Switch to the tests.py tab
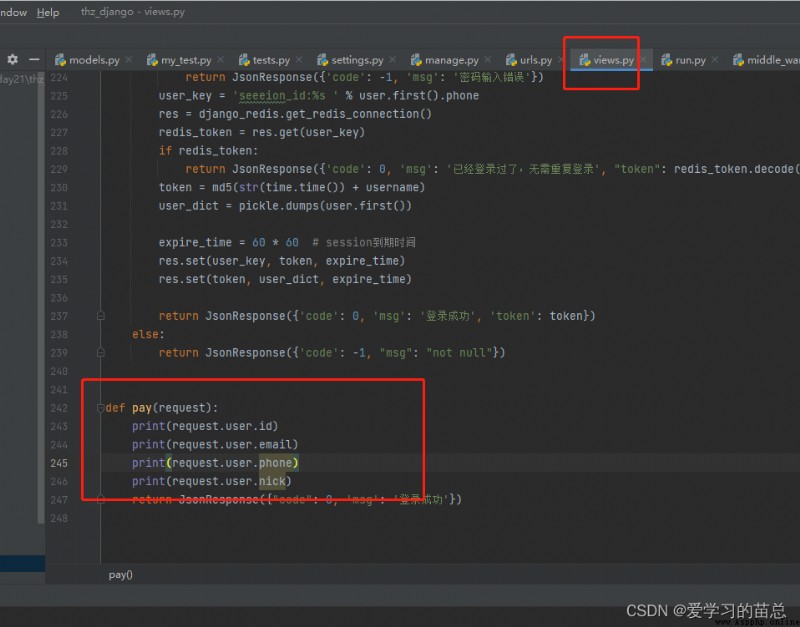Screen dimensions: 800x627 tap(271, 60)
